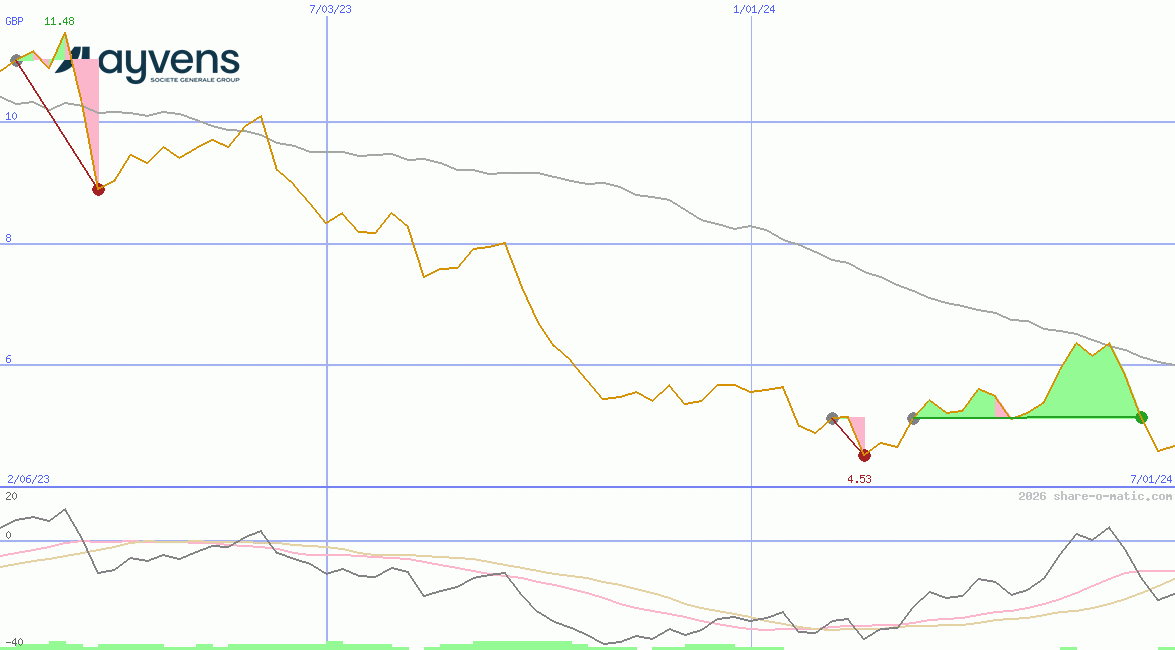
Task: Click the Ayvens company logo
Action: pyautogui.click(x=148, y=65)
